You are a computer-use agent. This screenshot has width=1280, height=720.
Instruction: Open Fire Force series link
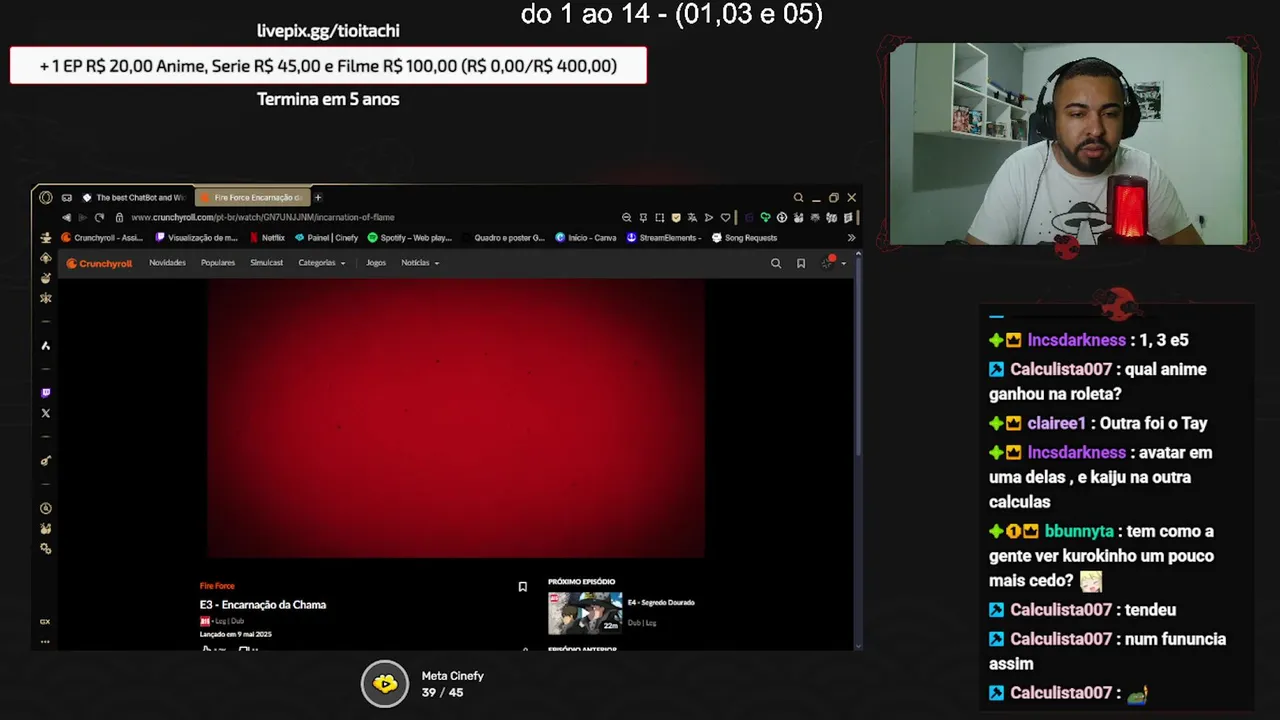click(217, 586)
